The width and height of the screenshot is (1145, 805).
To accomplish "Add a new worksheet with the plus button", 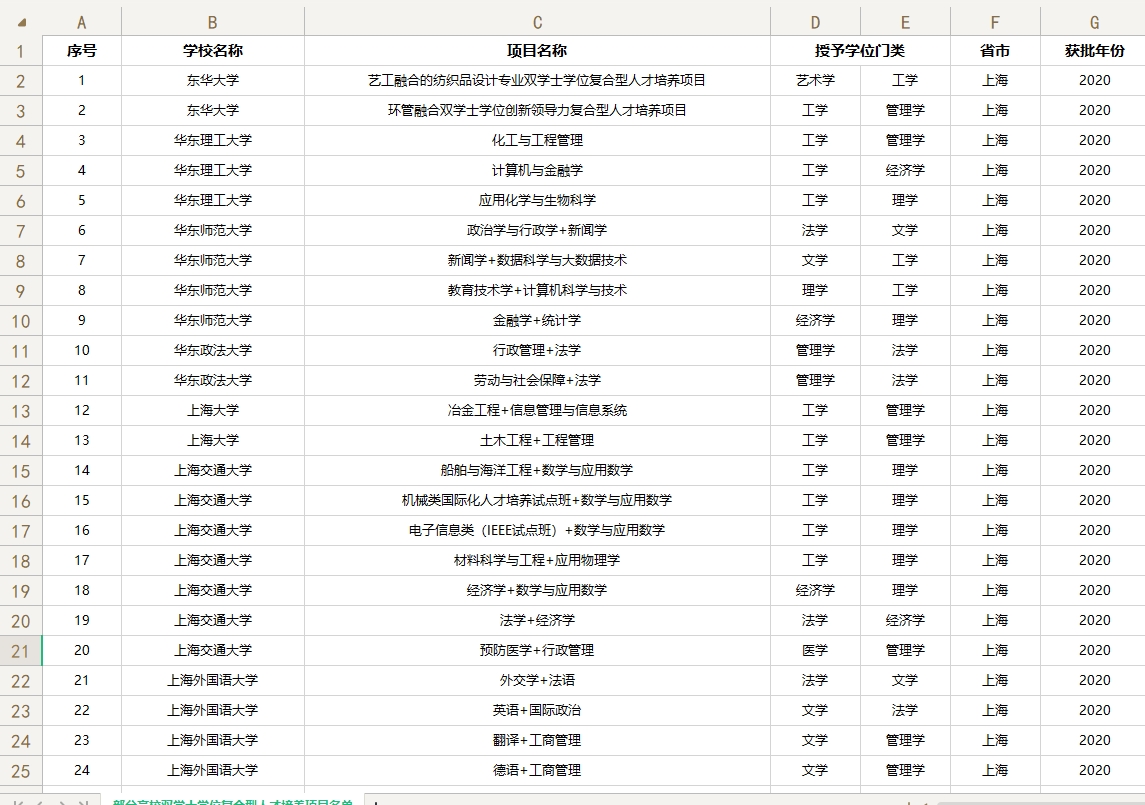I will coord(375,801).
